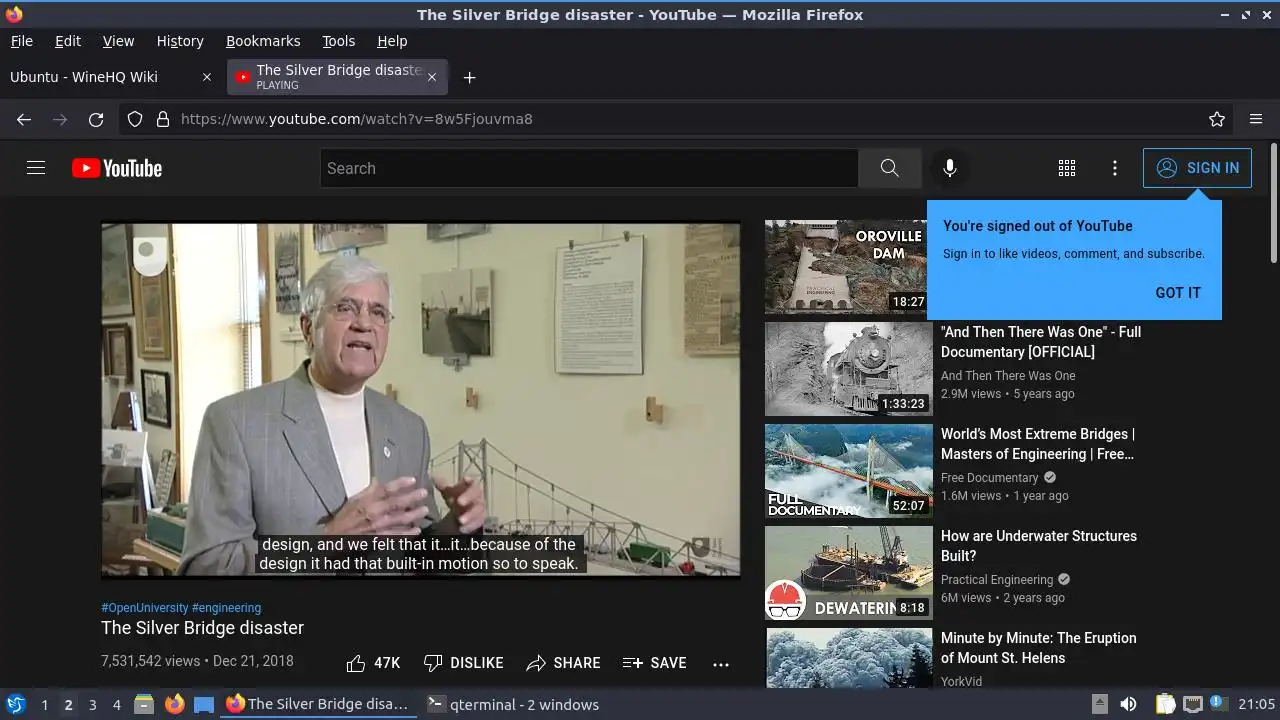Viewport: 1280px width, 720px height.
Task: Open the Edit menu
Action: [68, 41]
